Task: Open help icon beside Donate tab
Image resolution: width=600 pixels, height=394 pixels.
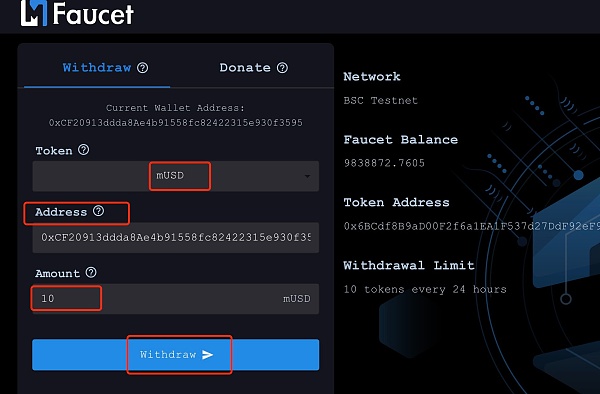Action: point(282,68)
